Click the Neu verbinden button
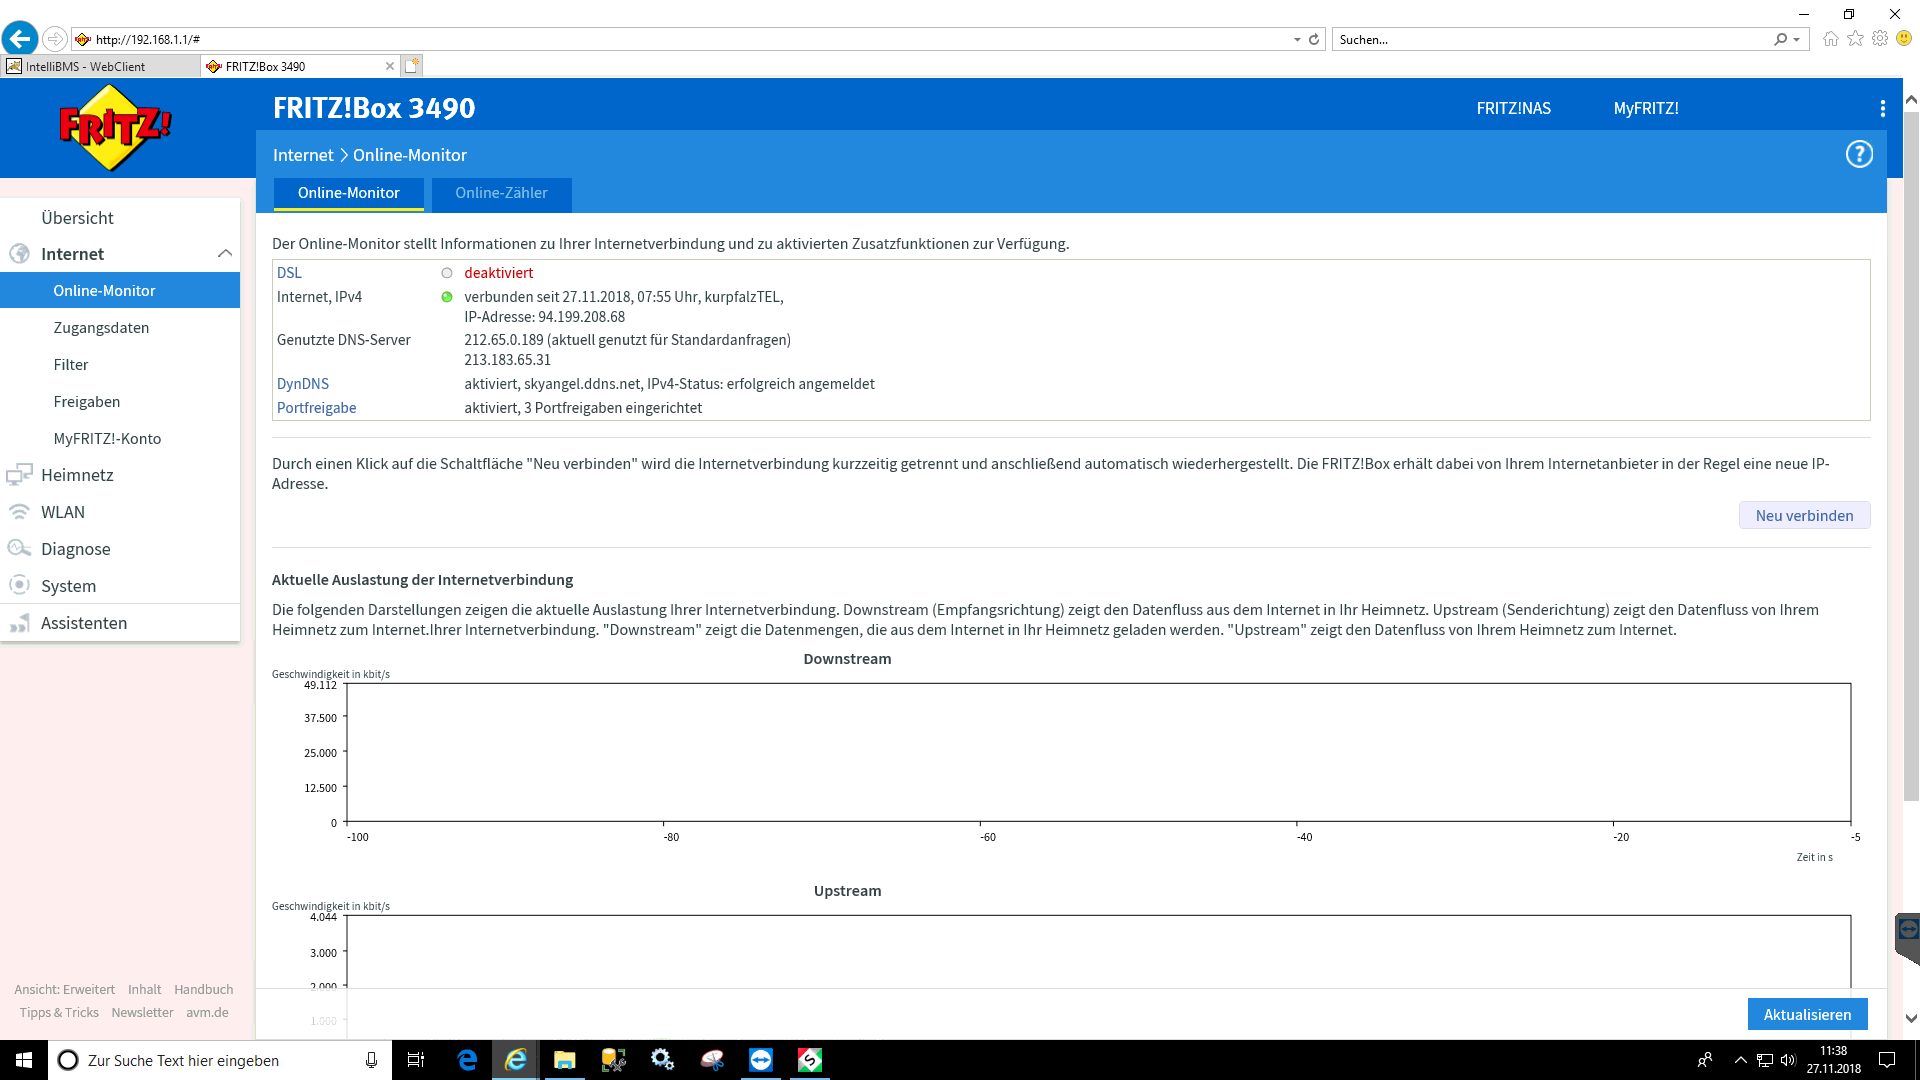This screenshot has height=1080, width=1920. pos(1803,516)
